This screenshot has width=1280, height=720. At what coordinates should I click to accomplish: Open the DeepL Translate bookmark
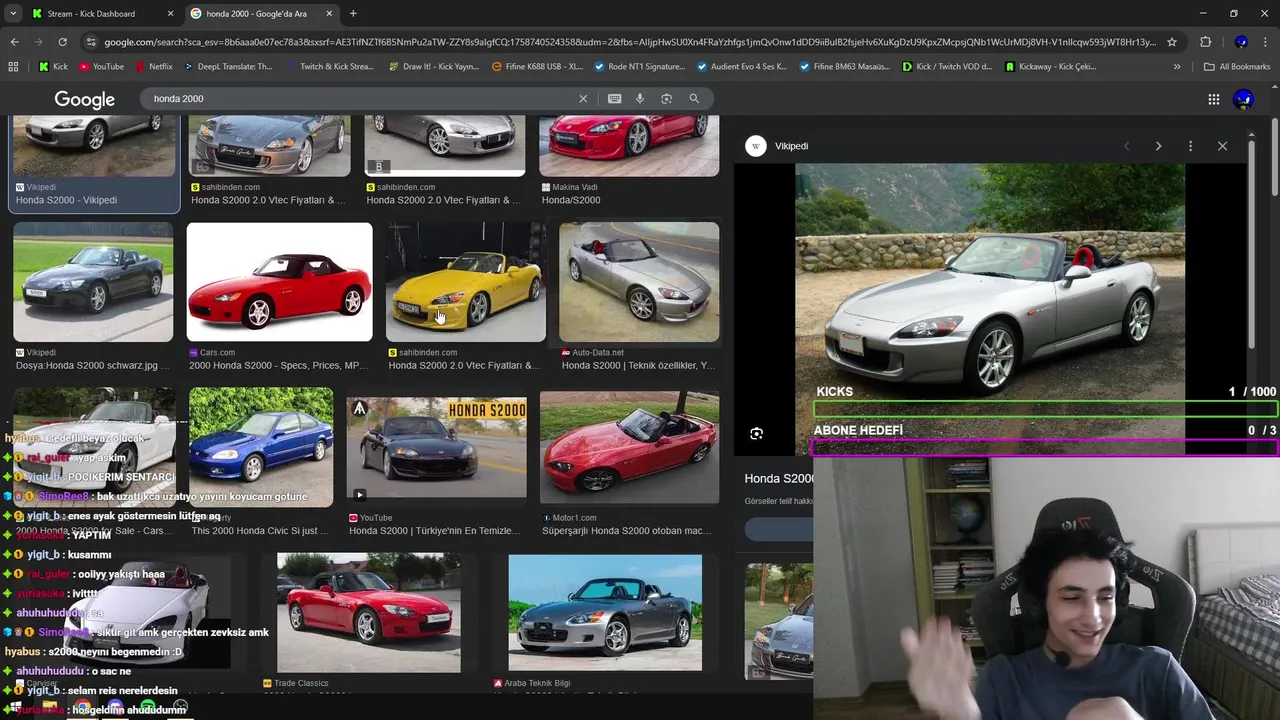pos(227,67)
